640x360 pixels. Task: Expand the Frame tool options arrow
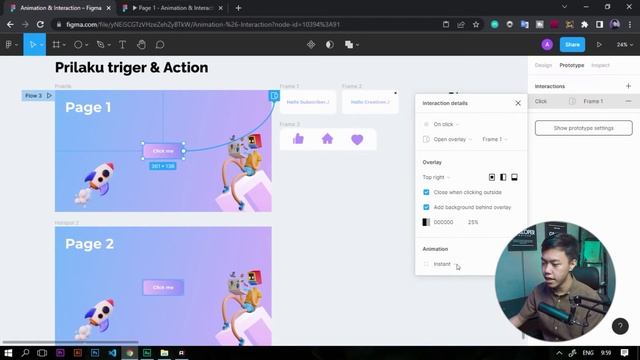click(x=64, y=45)
